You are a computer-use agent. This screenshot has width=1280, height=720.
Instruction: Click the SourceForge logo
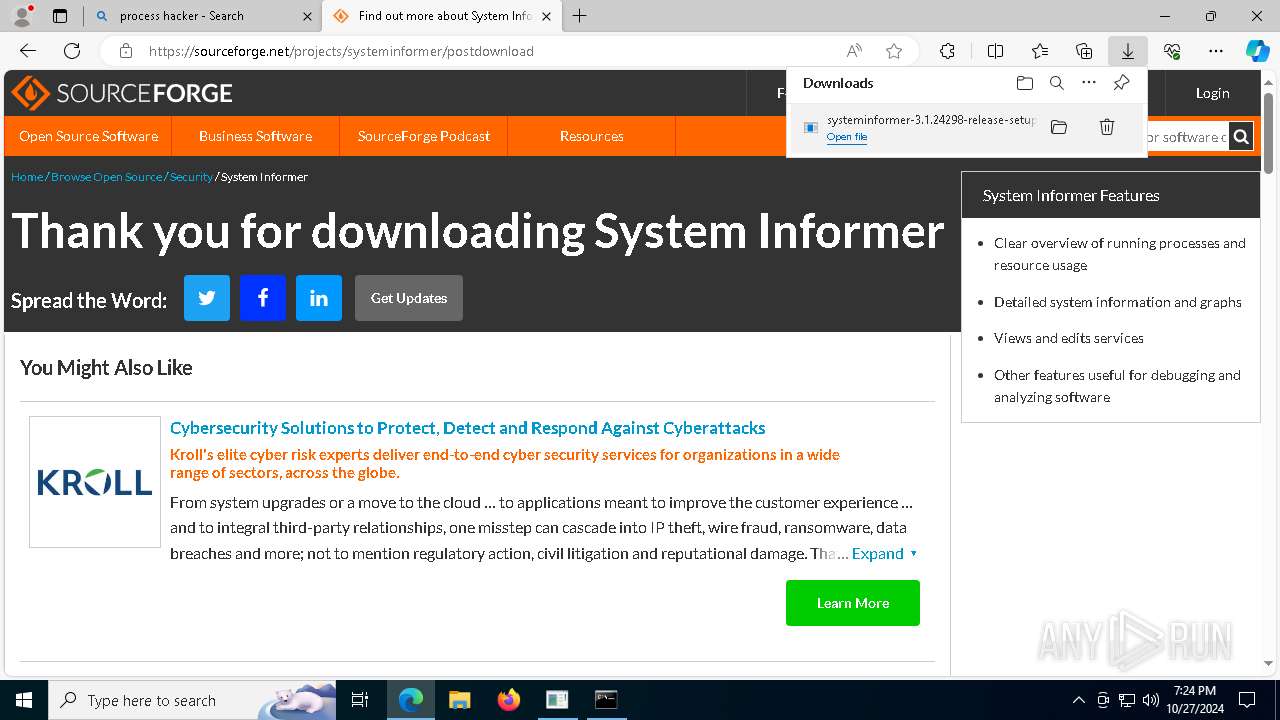coord(122,93)
